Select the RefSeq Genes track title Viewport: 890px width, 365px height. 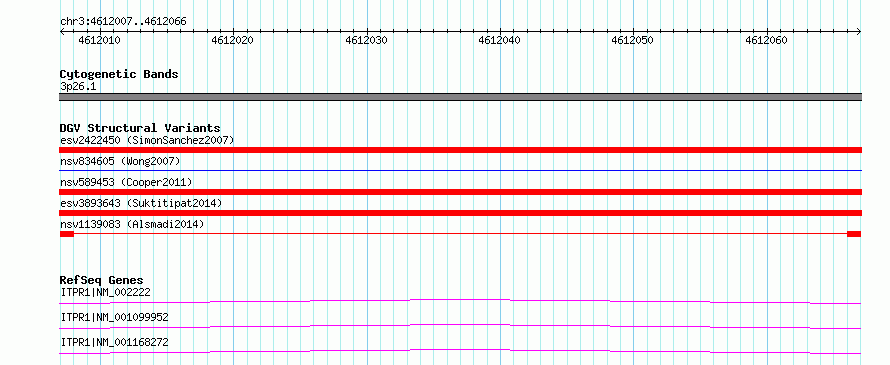pyautogui.click(x=101, y=280)
